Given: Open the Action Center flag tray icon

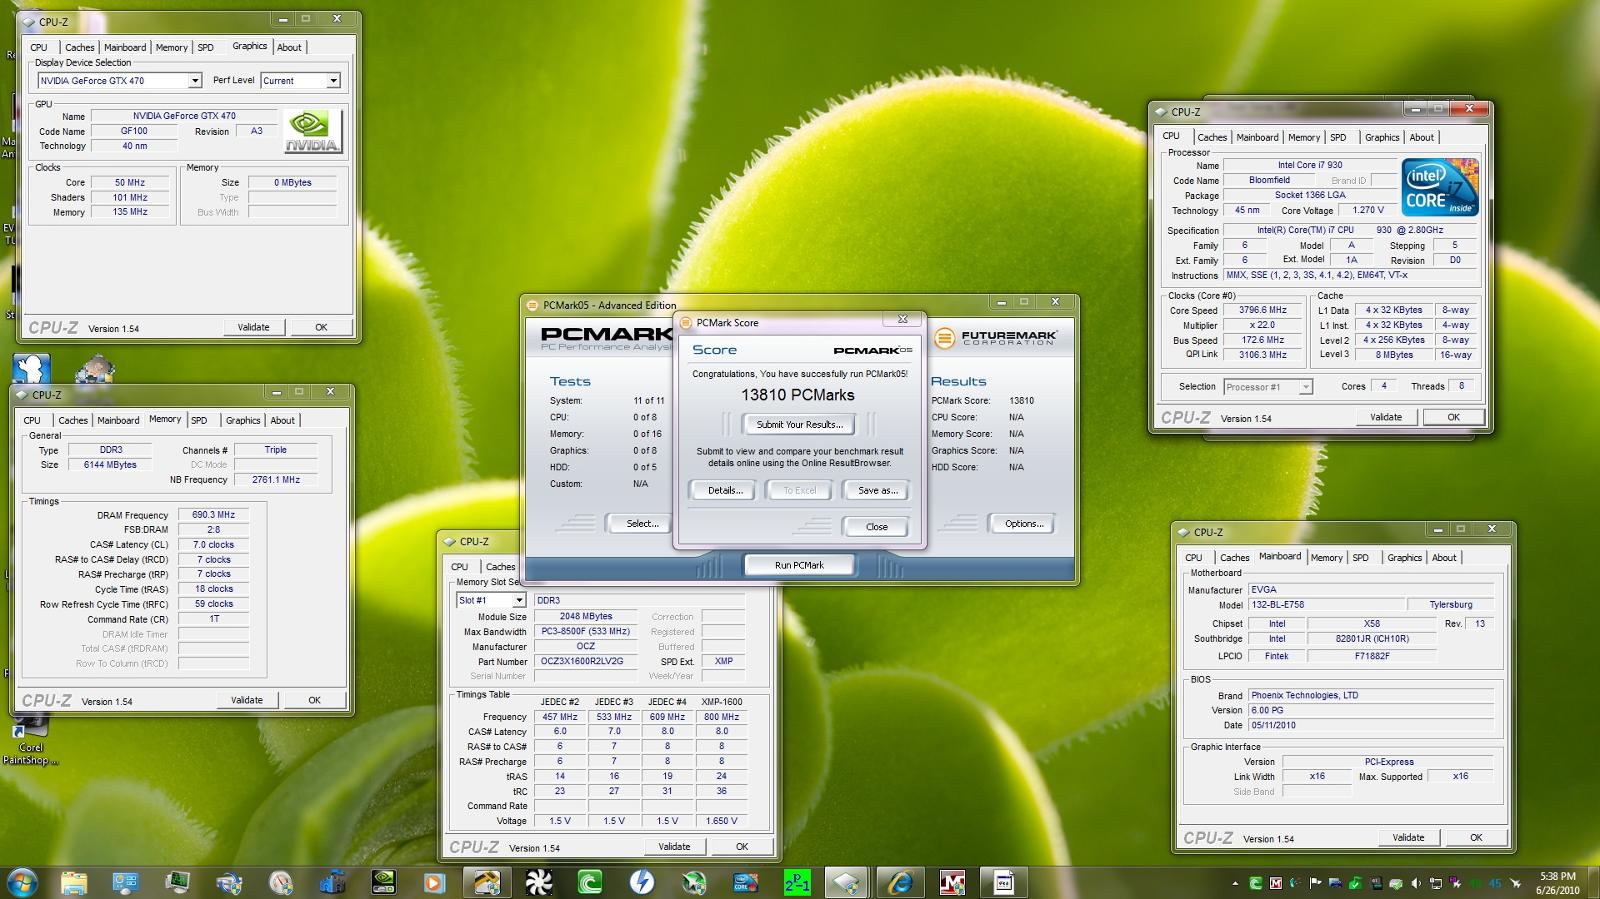Looking at the screenshot, I should [x=1315, y=883].
